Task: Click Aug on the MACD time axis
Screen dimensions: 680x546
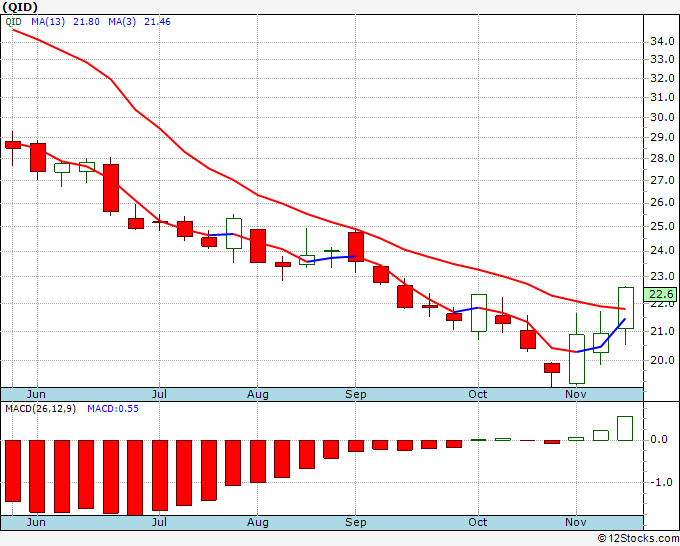Action: 258,523
